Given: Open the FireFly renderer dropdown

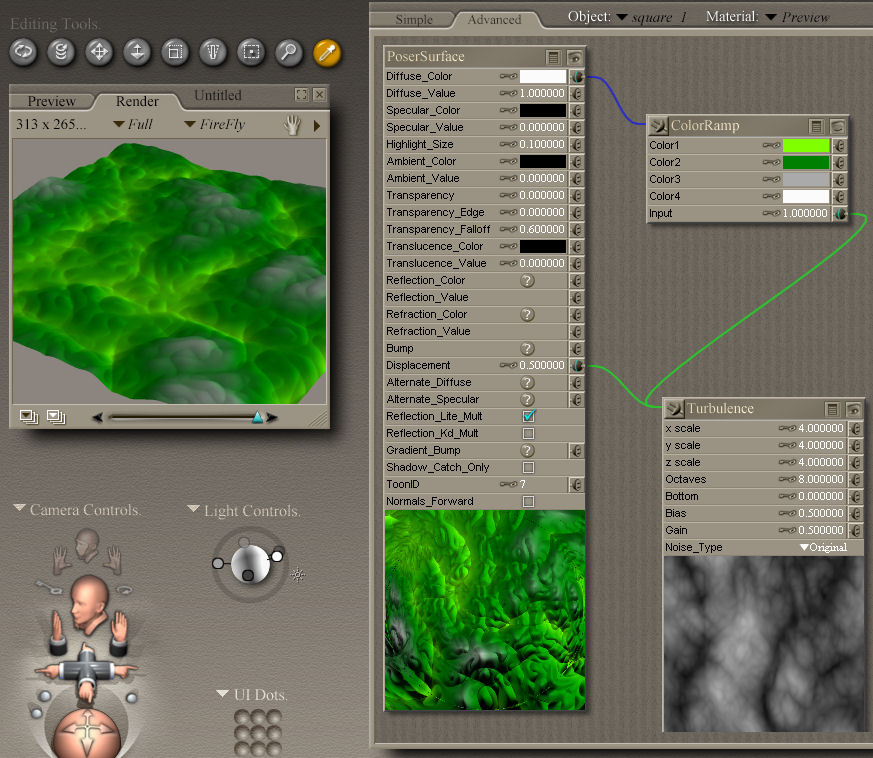Looking at the screenshot, I should coord(215,125).
